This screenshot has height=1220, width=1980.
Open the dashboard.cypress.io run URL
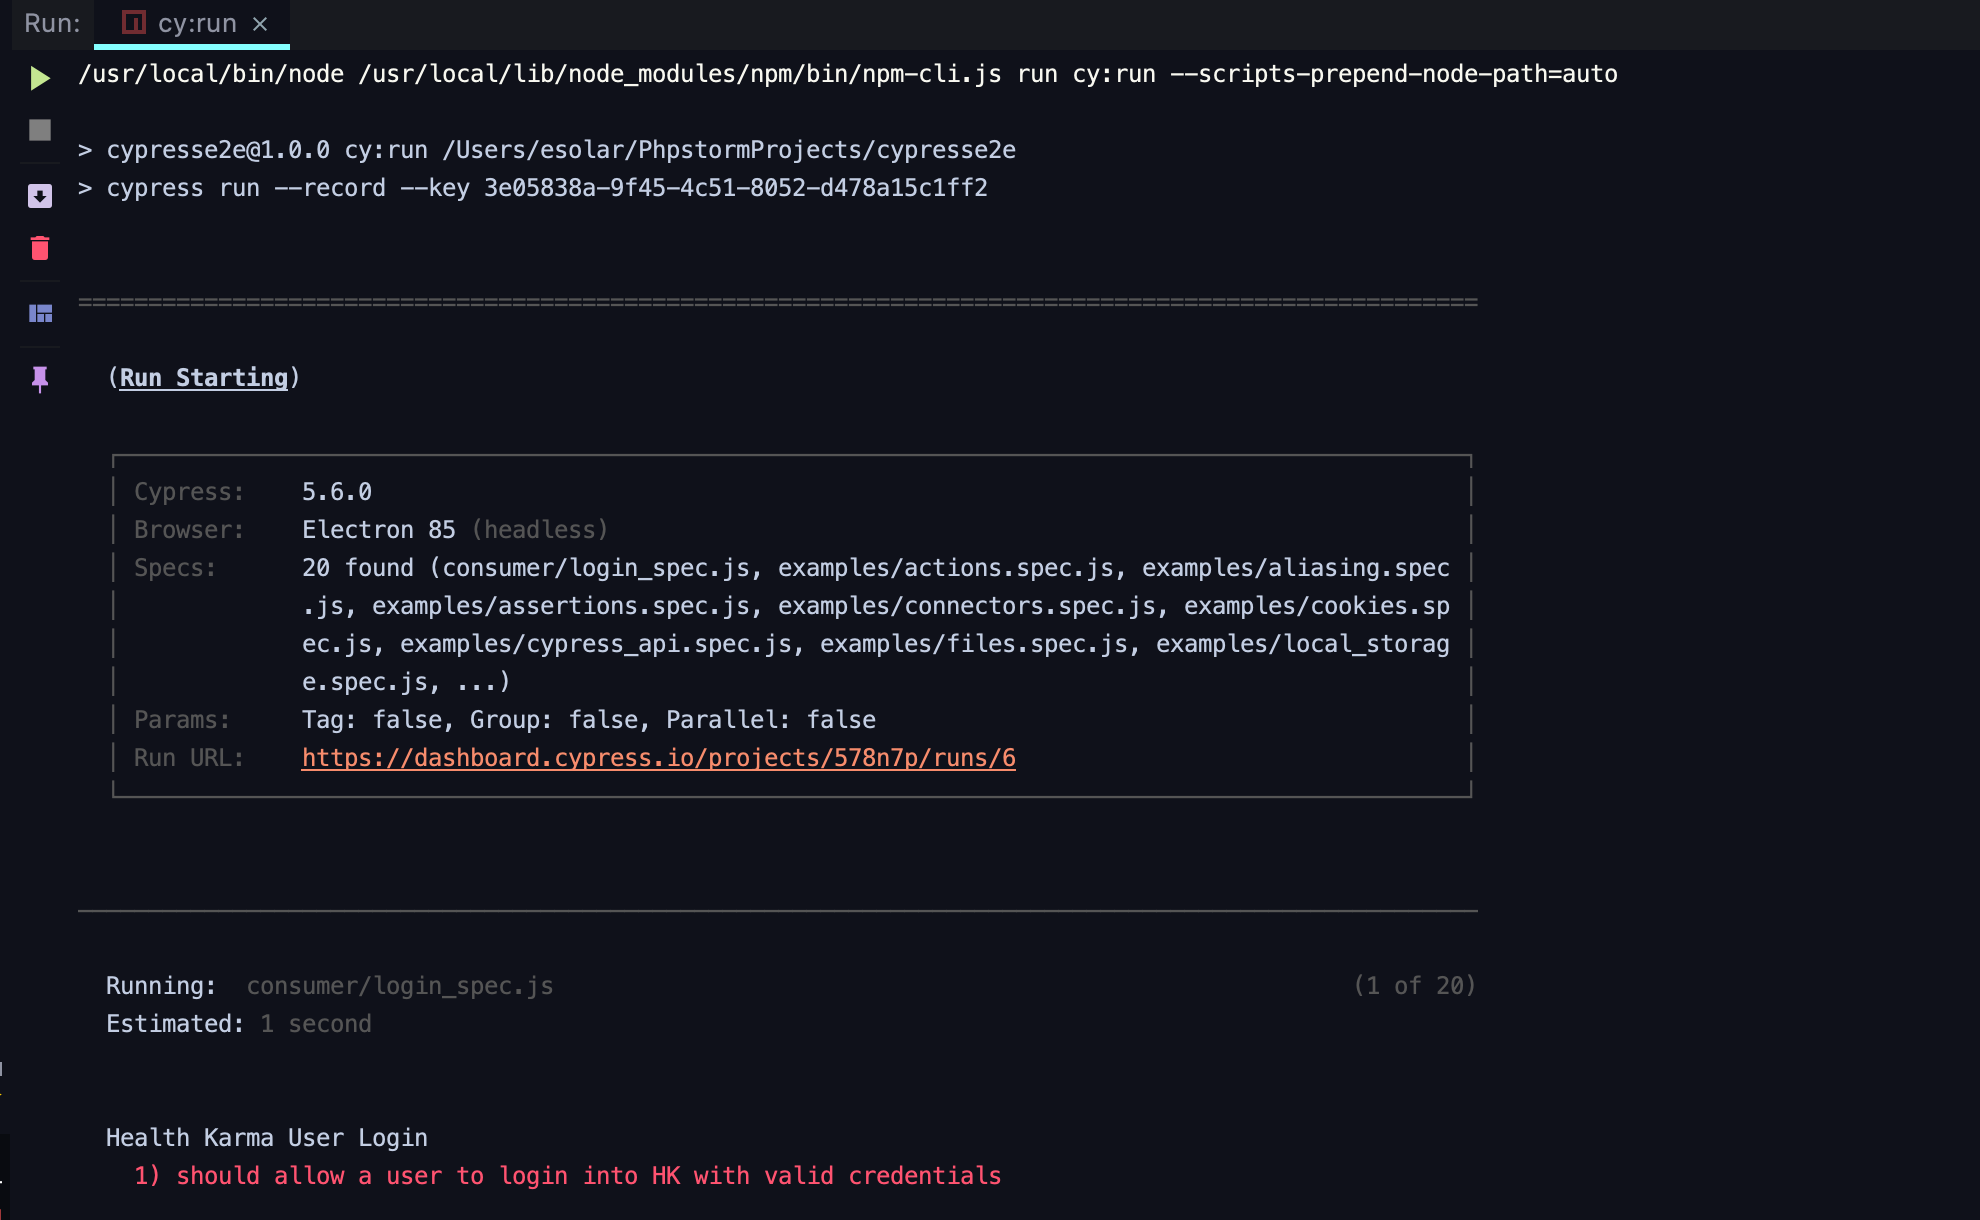pos(658,758)
